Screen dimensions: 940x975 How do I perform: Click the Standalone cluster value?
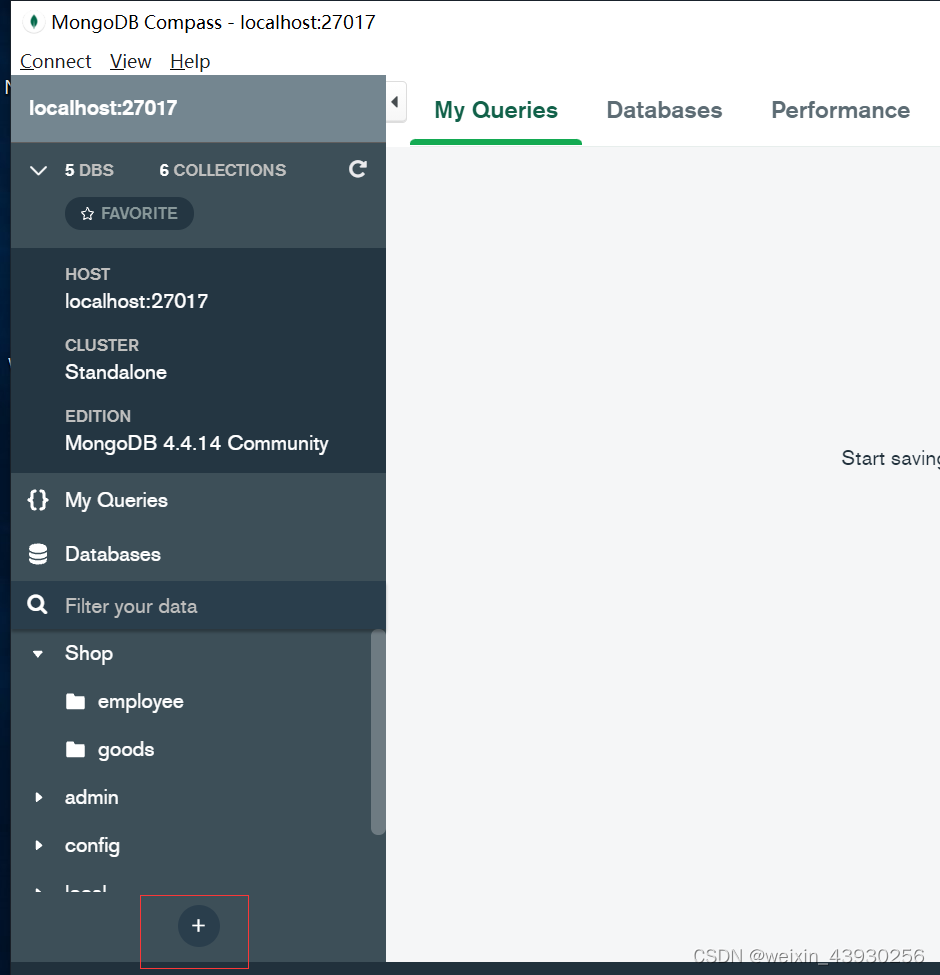click(x=116, y=372)
